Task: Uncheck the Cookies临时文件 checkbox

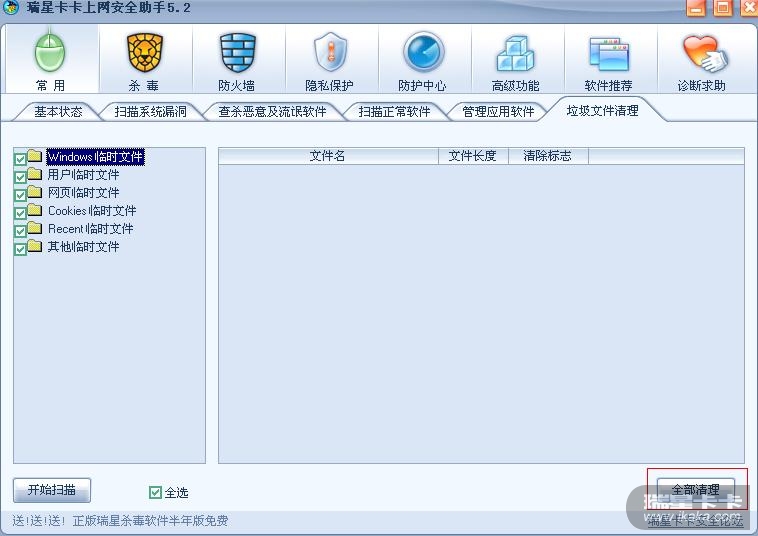Action: (20, 213)
